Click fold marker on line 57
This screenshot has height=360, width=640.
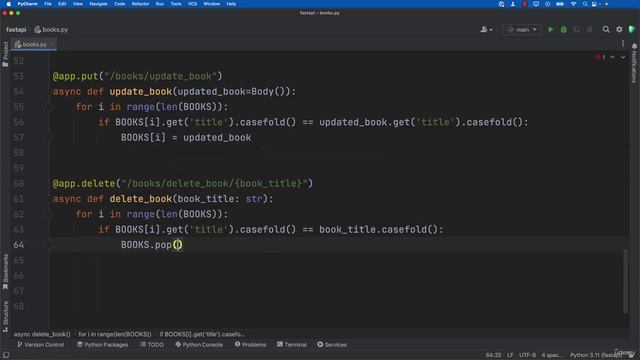tap(49, 138)
